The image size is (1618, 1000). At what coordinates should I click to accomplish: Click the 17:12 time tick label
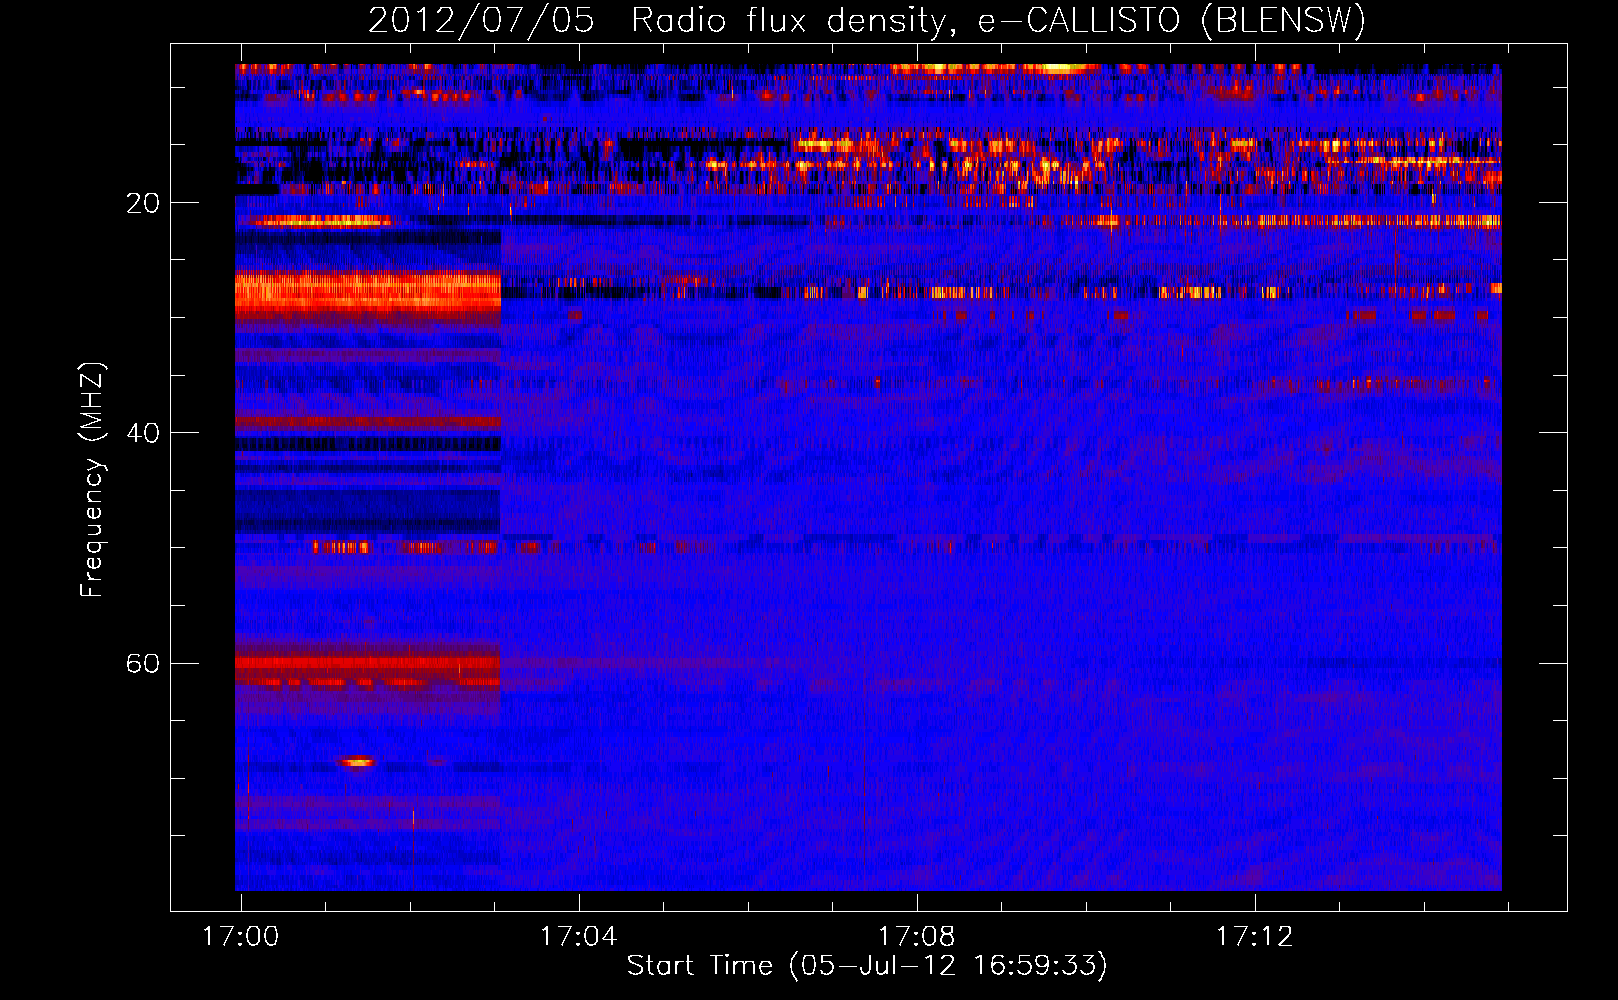(1255, 936)
